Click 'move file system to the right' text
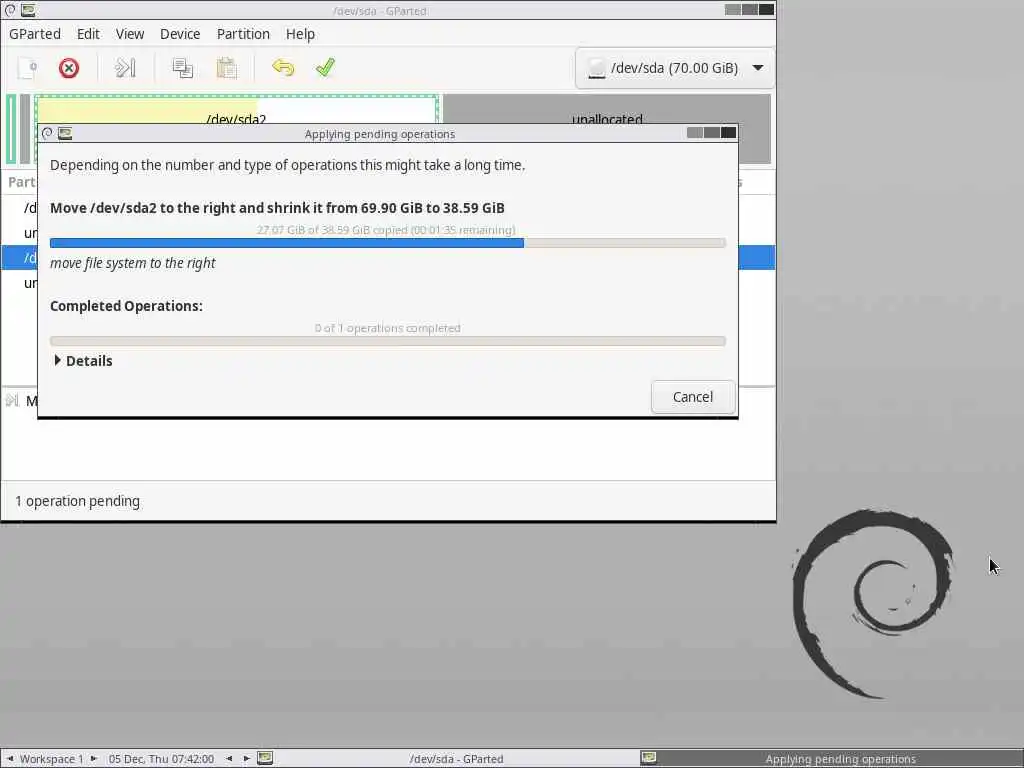 [133, 263]
